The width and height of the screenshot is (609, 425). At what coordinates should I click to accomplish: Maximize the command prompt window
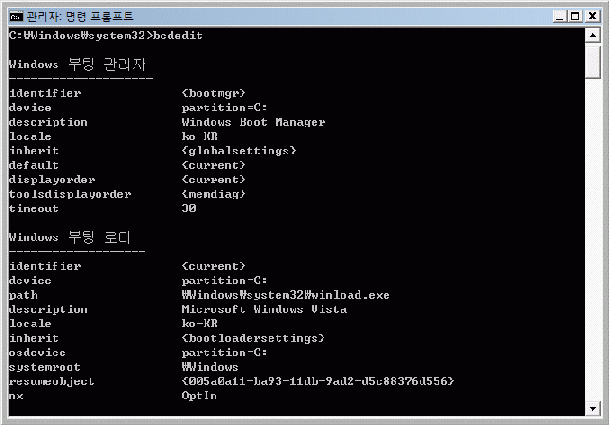[575, 16]
